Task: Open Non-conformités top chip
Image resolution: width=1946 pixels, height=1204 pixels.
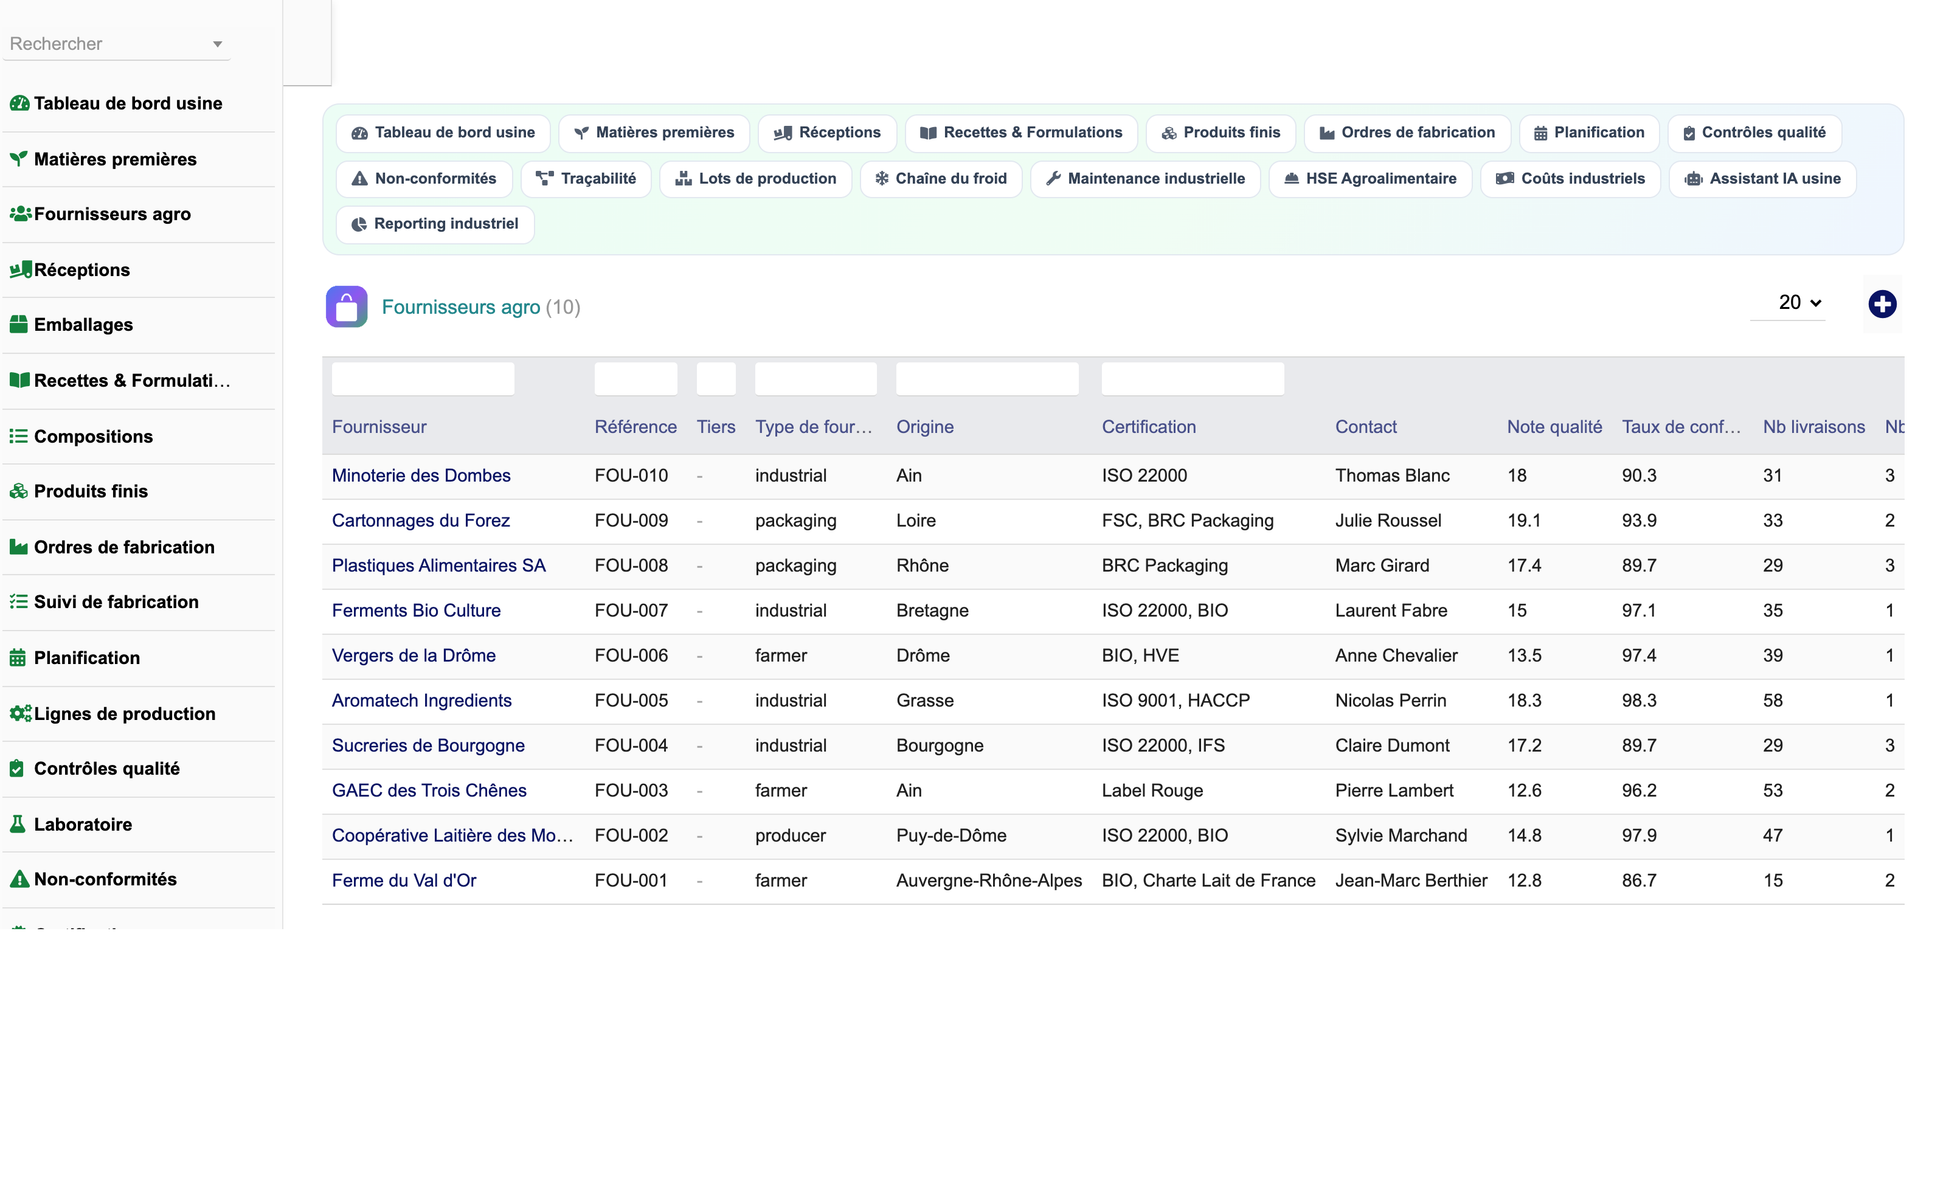Action: pyautogui.click(x=424, y=179)
